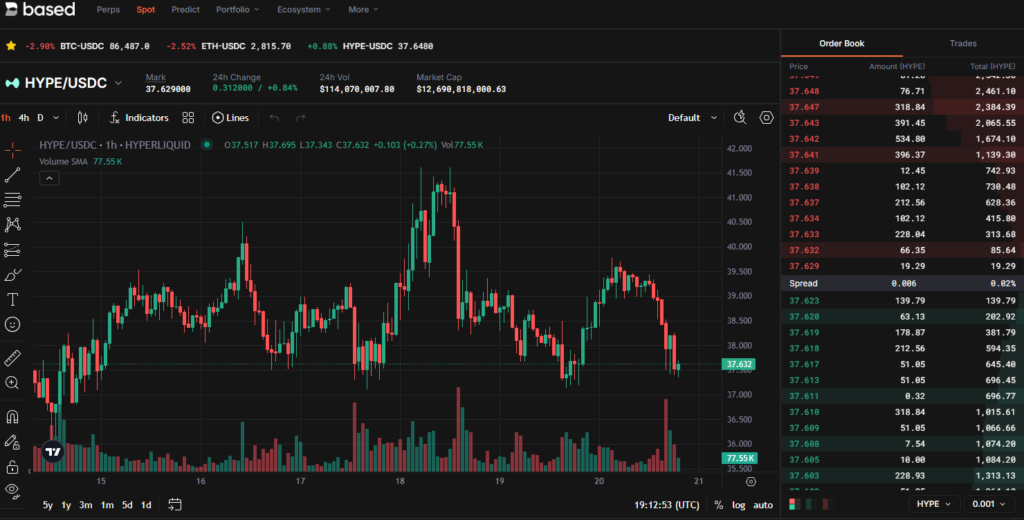Select the text annotation tool
This screenshot has height=520, width=1024.
(13, 299)
